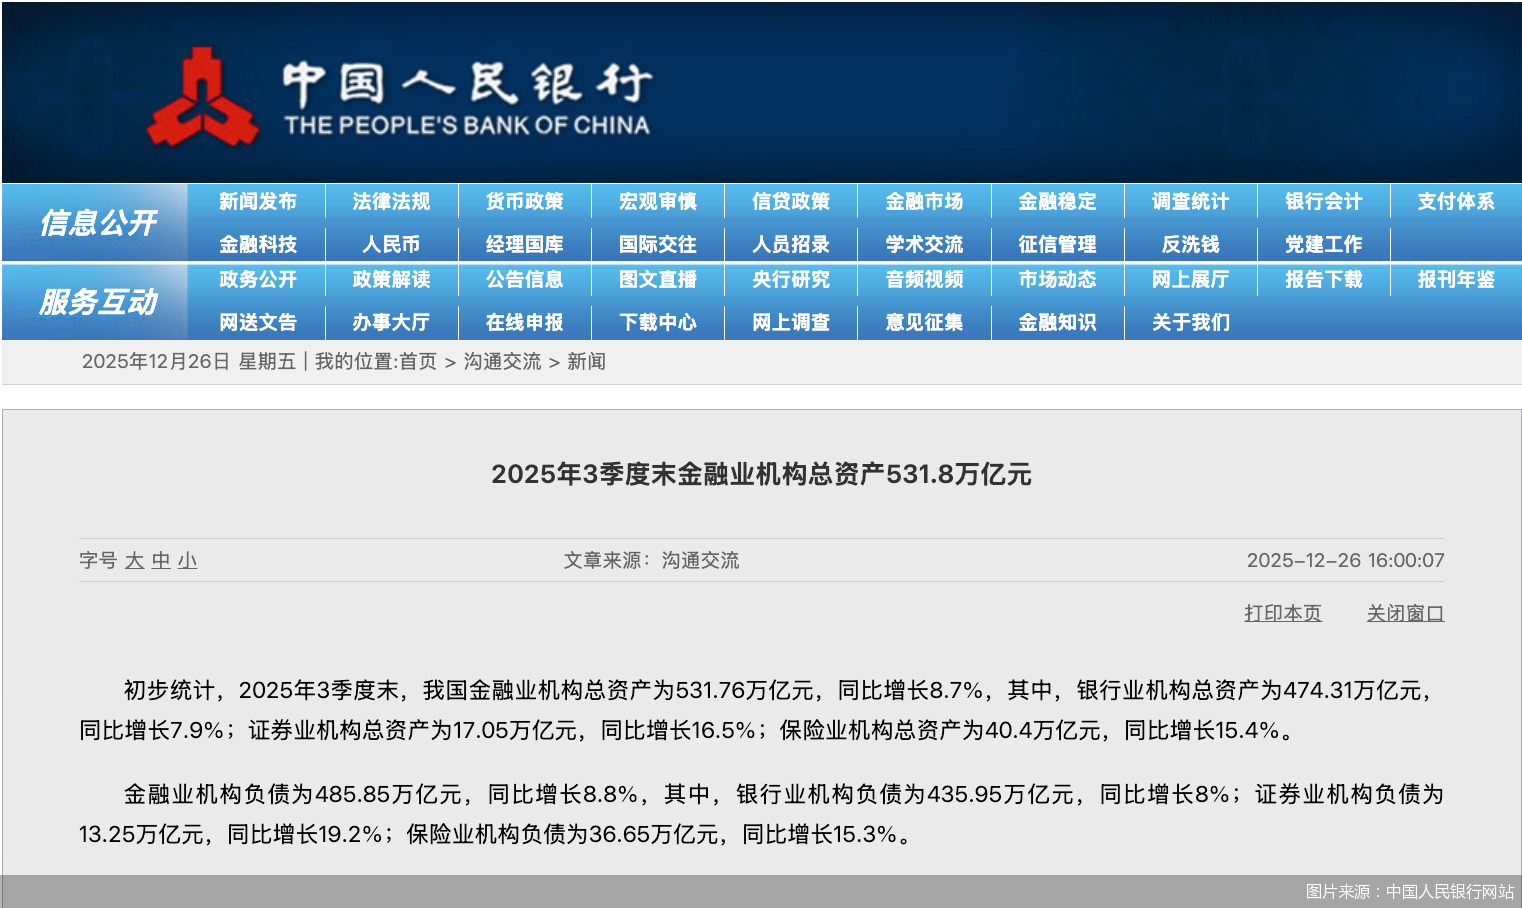1522x908 pixels.
Task: Open the 支付体系 section
Action: tap(1455, 200)
